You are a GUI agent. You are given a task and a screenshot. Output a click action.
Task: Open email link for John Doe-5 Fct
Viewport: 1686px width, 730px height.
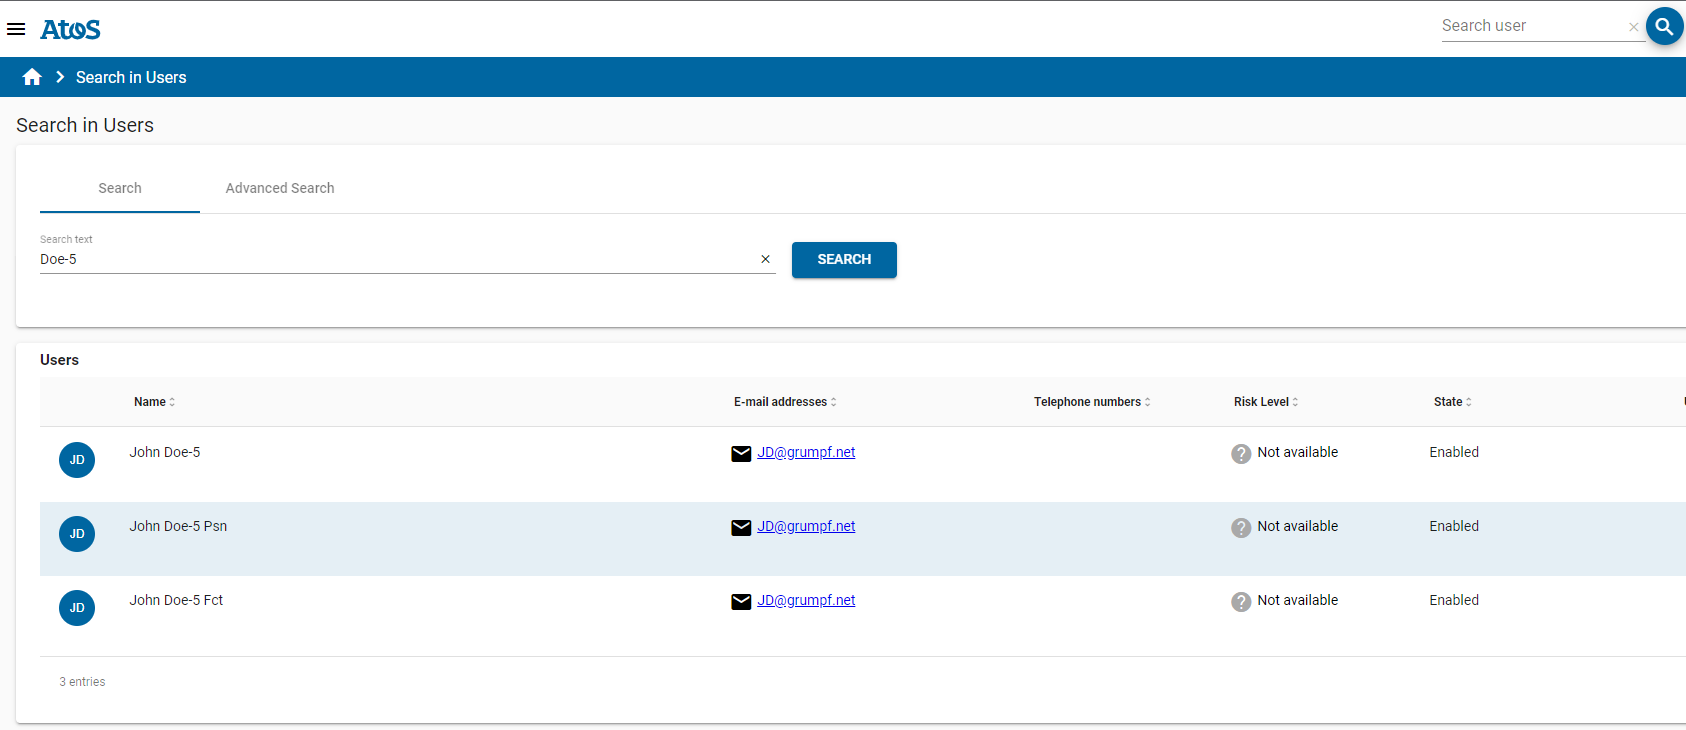point(806,600)
